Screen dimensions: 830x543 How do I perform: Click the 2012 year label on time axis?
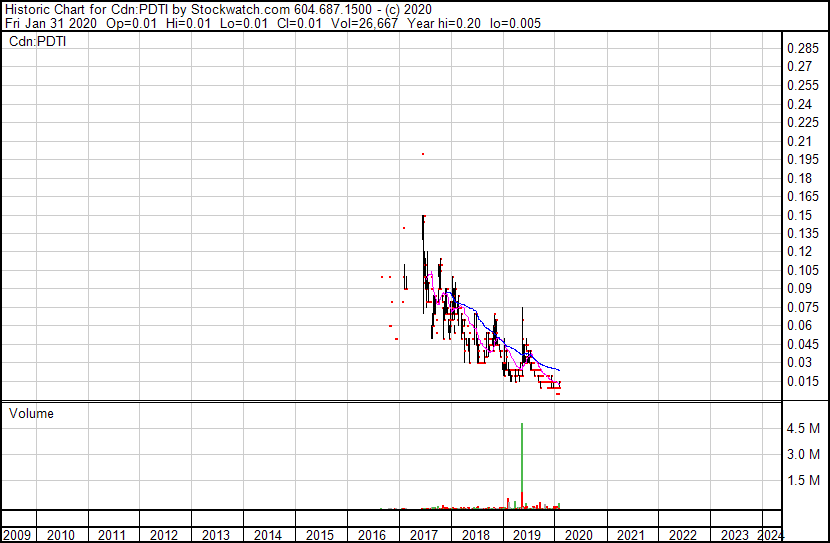click(164, 535)
